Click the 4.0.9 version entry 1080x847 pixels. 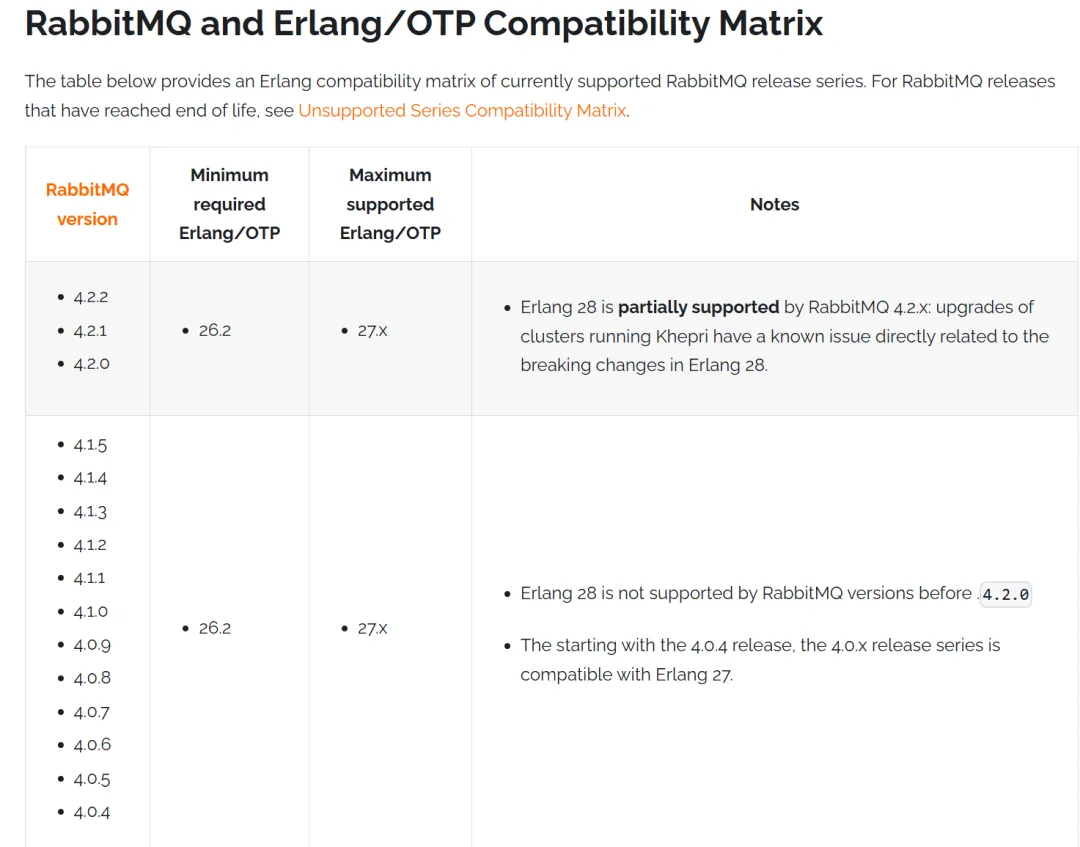coord(92,645)
